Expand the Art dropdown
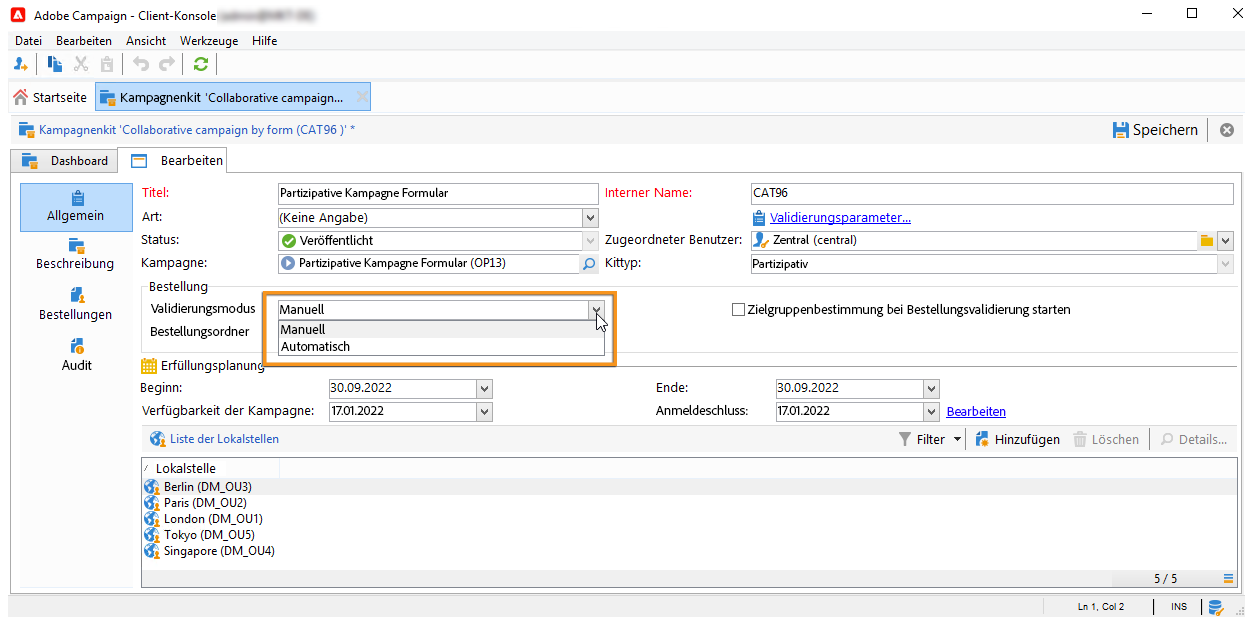1253x624 pixels. click(x=590, y=217)
